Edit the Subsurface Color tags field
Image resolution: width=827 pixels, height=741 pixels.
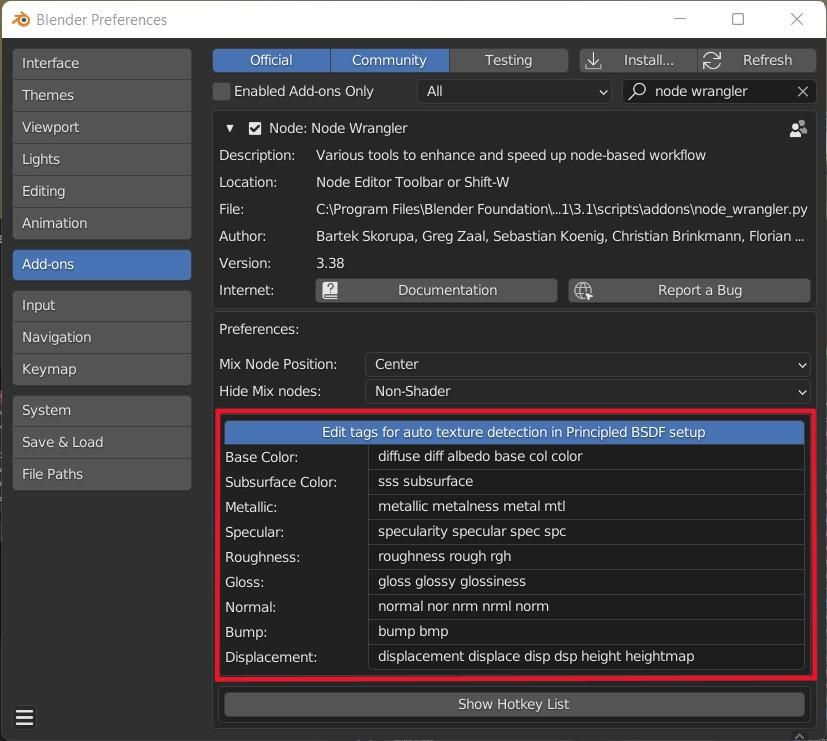tap(586, 482)
